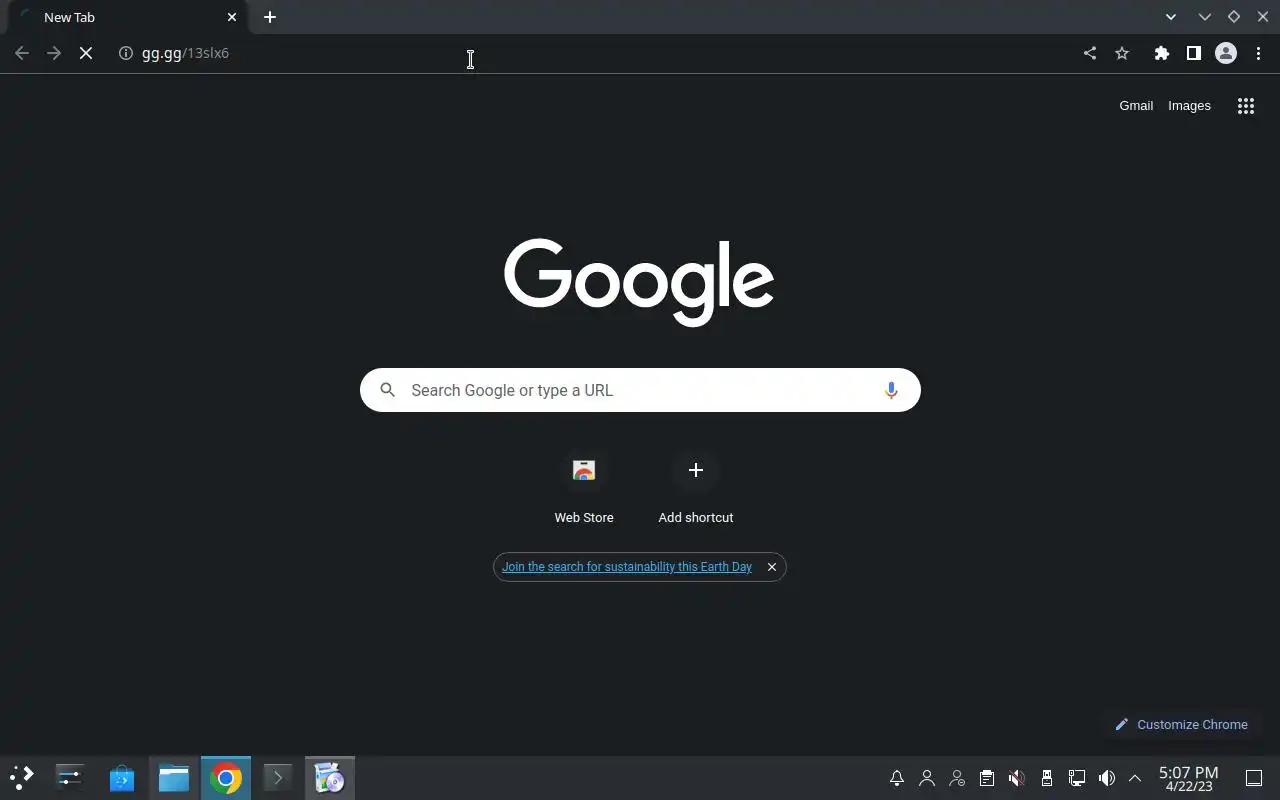Open application launcher in taskbar
This screenshot has width=1280, height=800.
22,777
